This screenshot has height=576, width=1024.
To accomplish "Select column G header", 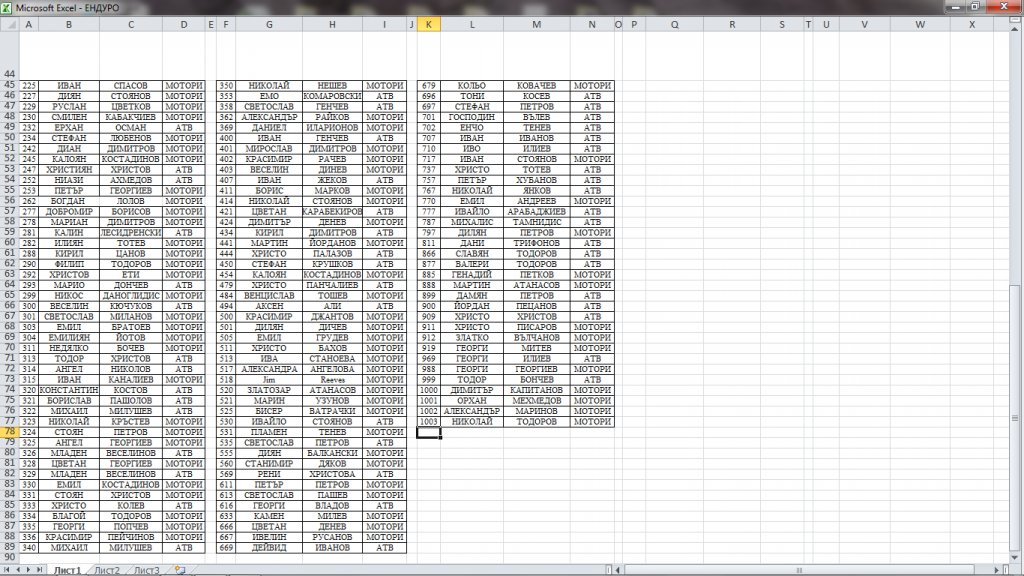I will point(269,24).
